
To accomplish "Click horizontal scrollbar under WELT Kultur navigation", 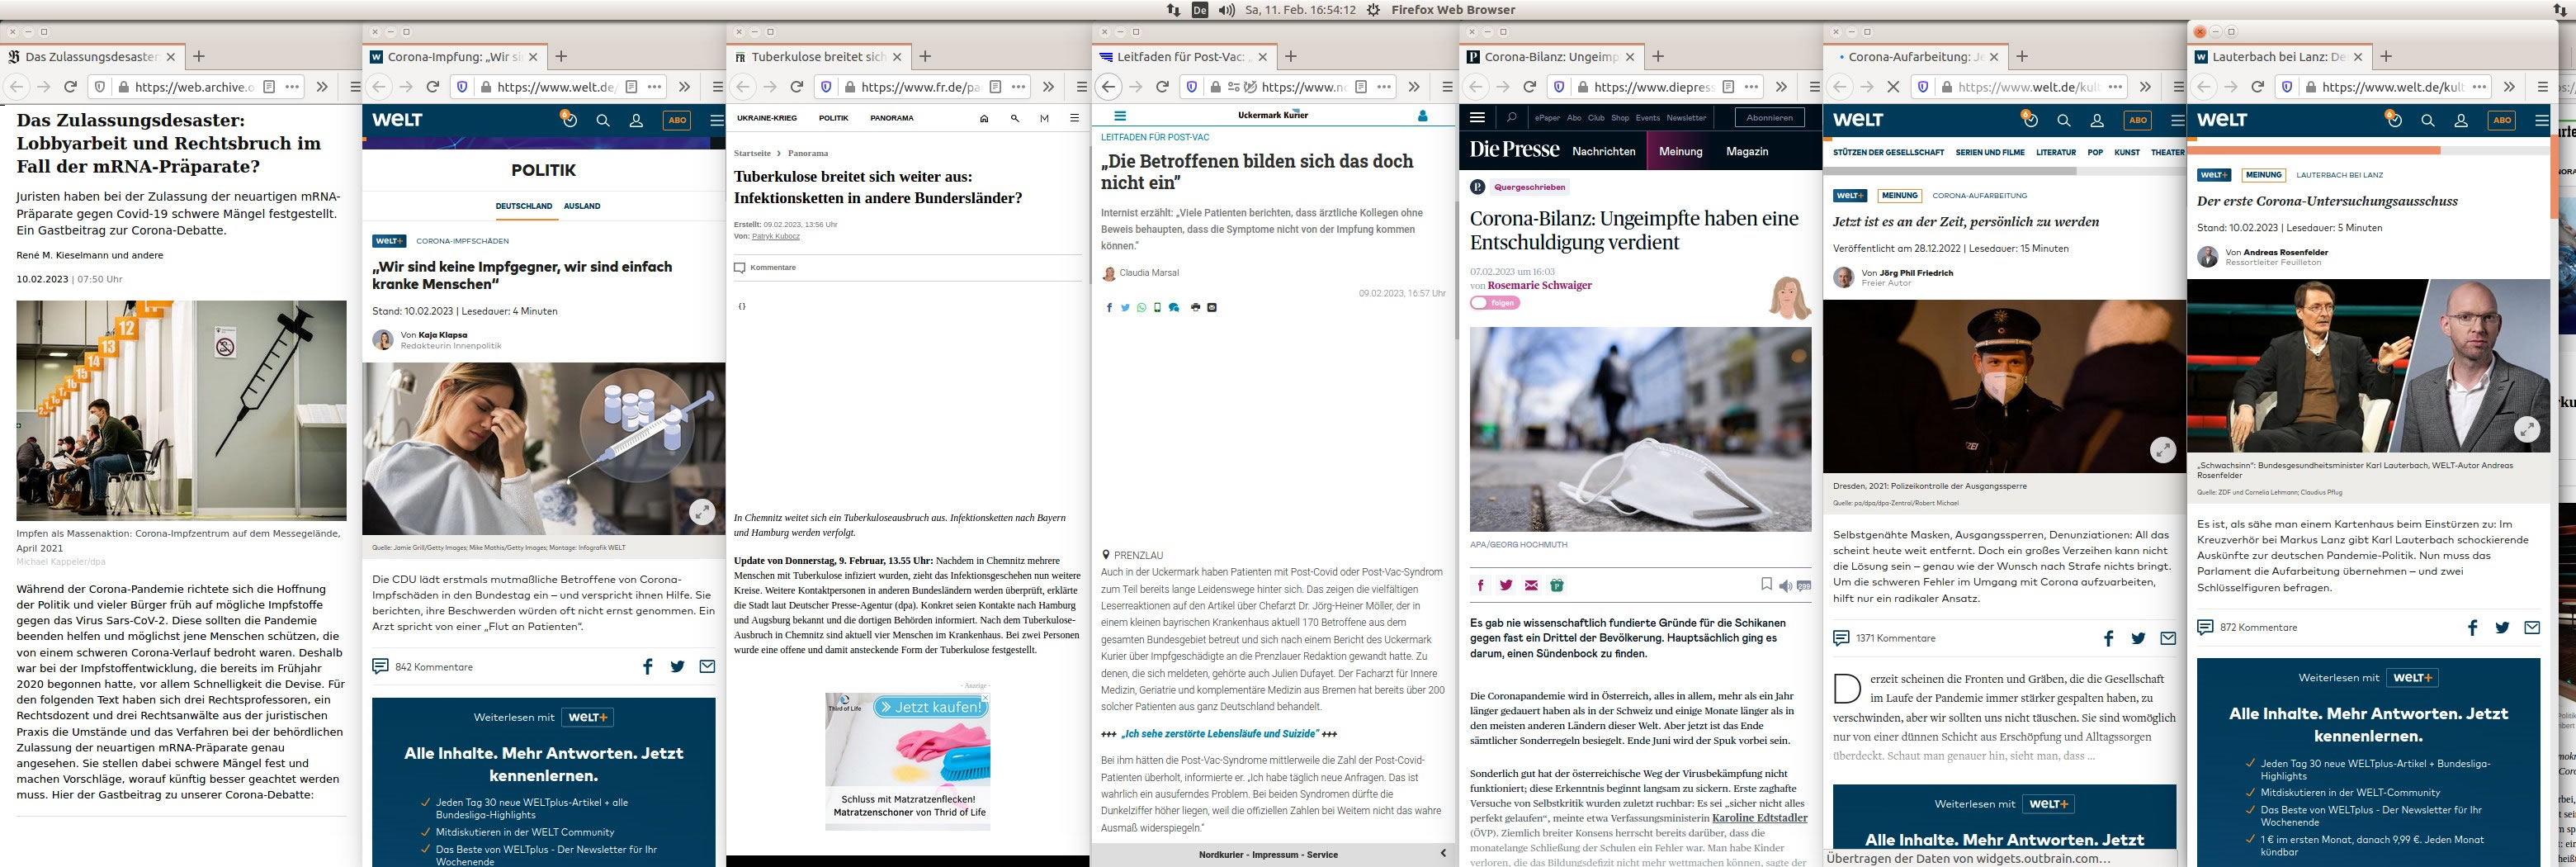I will pos(1950,171).
